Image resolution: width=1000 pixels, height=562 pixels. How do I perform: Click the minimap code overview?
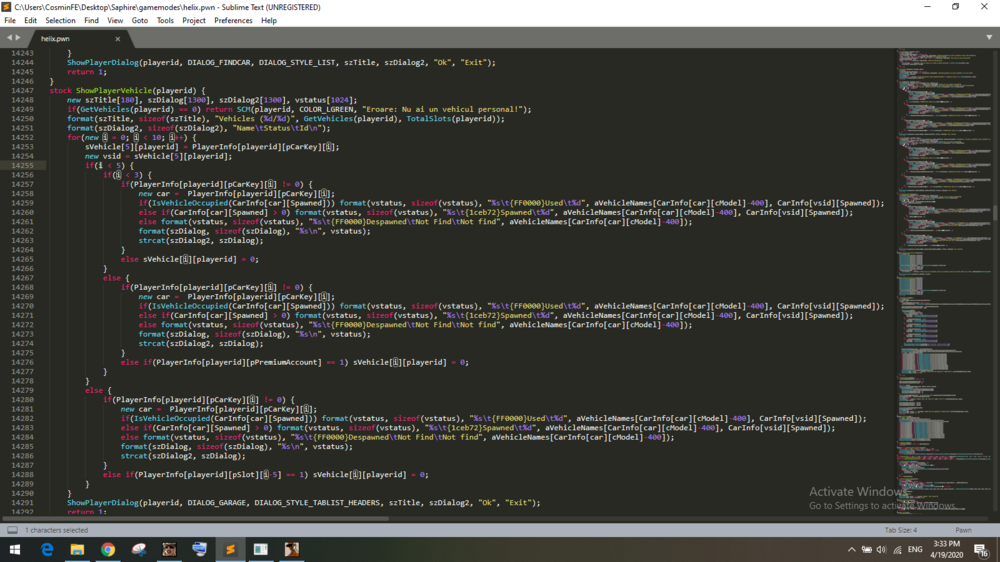943,281
